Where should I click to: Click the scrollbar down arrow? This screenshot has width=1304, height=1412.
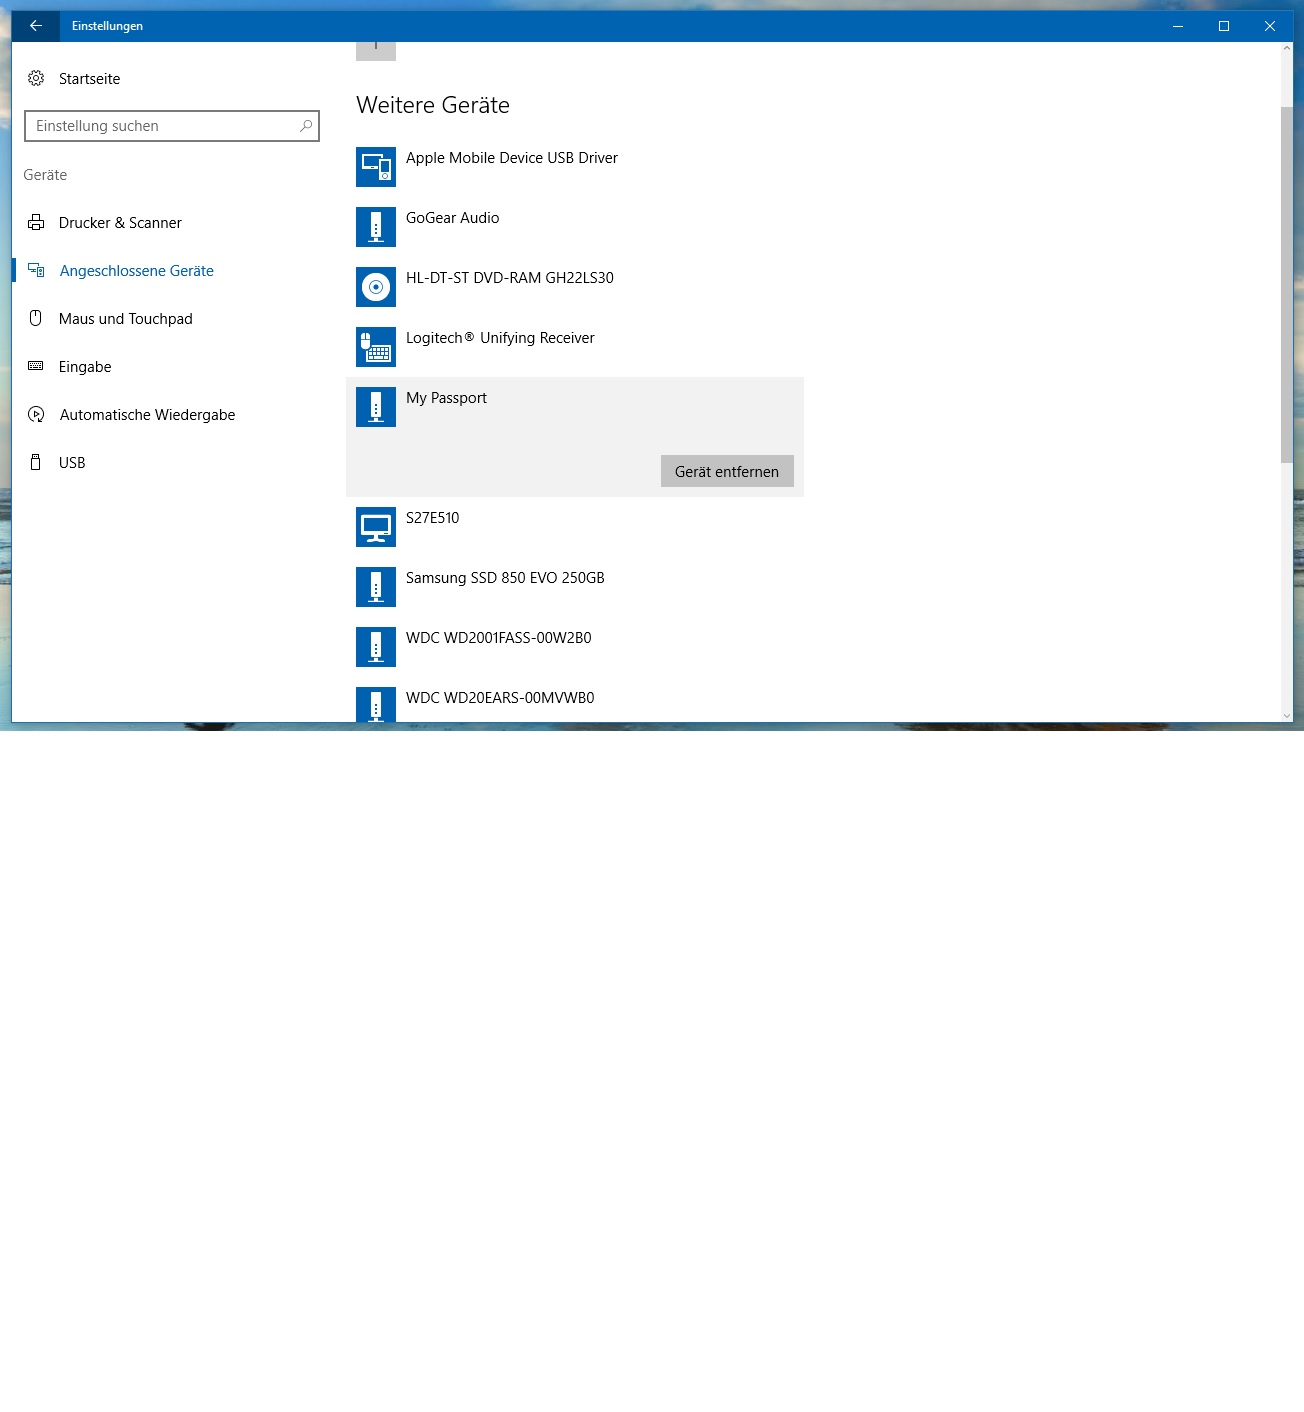(x=1286, y=715)
